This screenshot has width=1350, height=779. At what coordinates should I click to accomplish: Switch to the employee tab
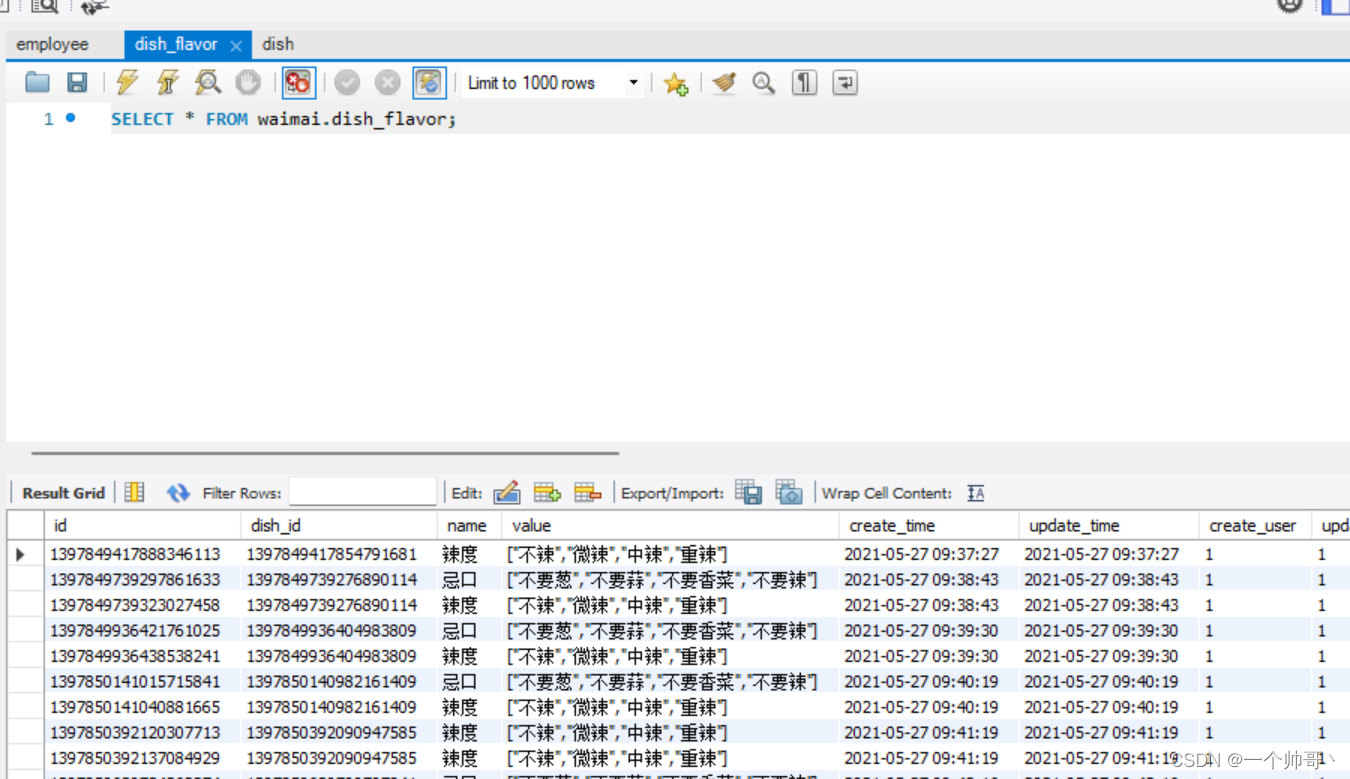tap(52, 44)
